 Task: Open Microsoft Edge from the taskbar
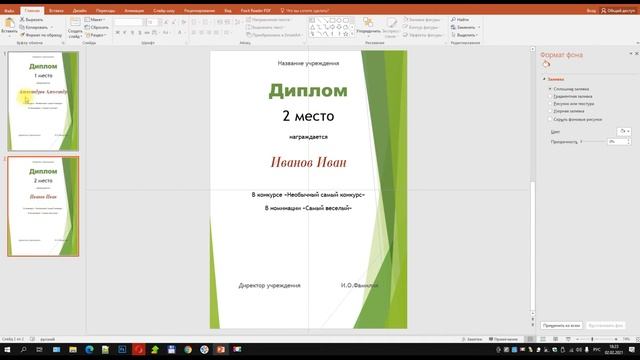pyautogui.click(x=89, y=350)
